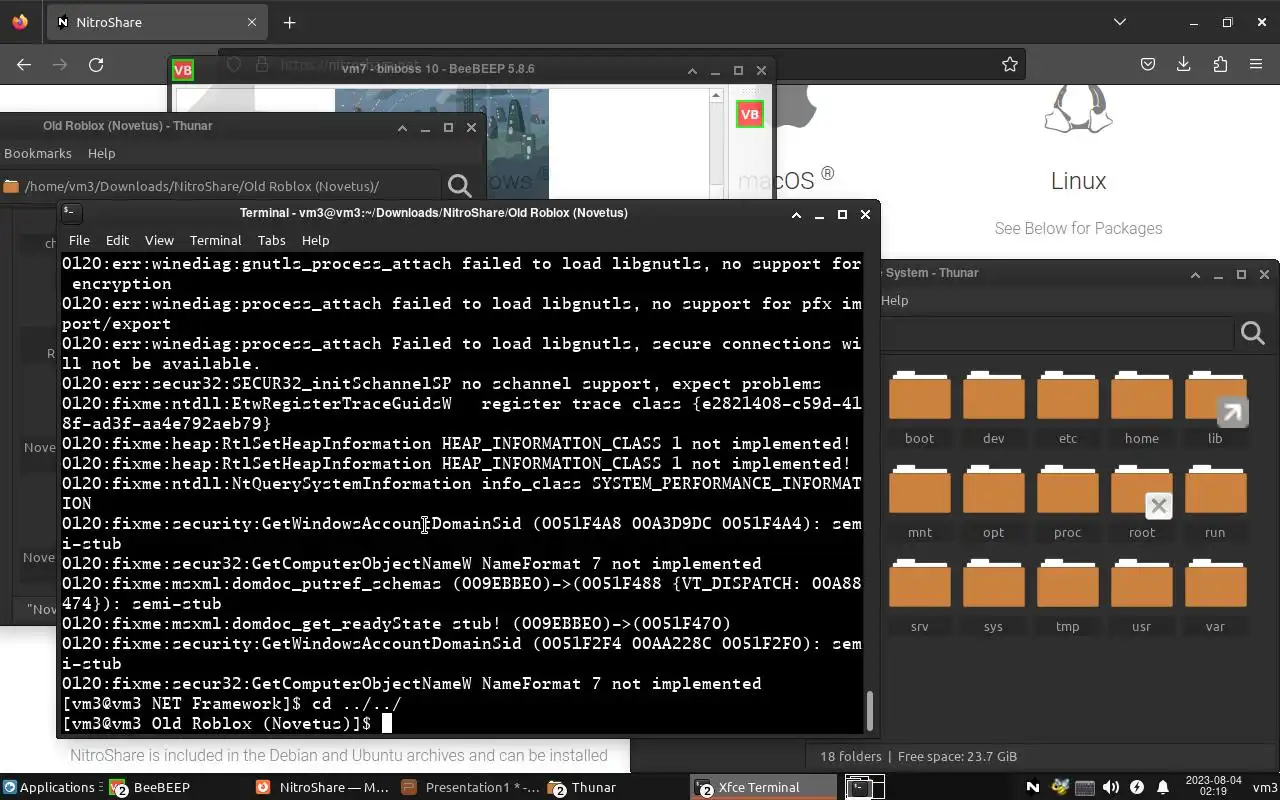
Task: Open the srv folder
Action: (x=919, y=598)
